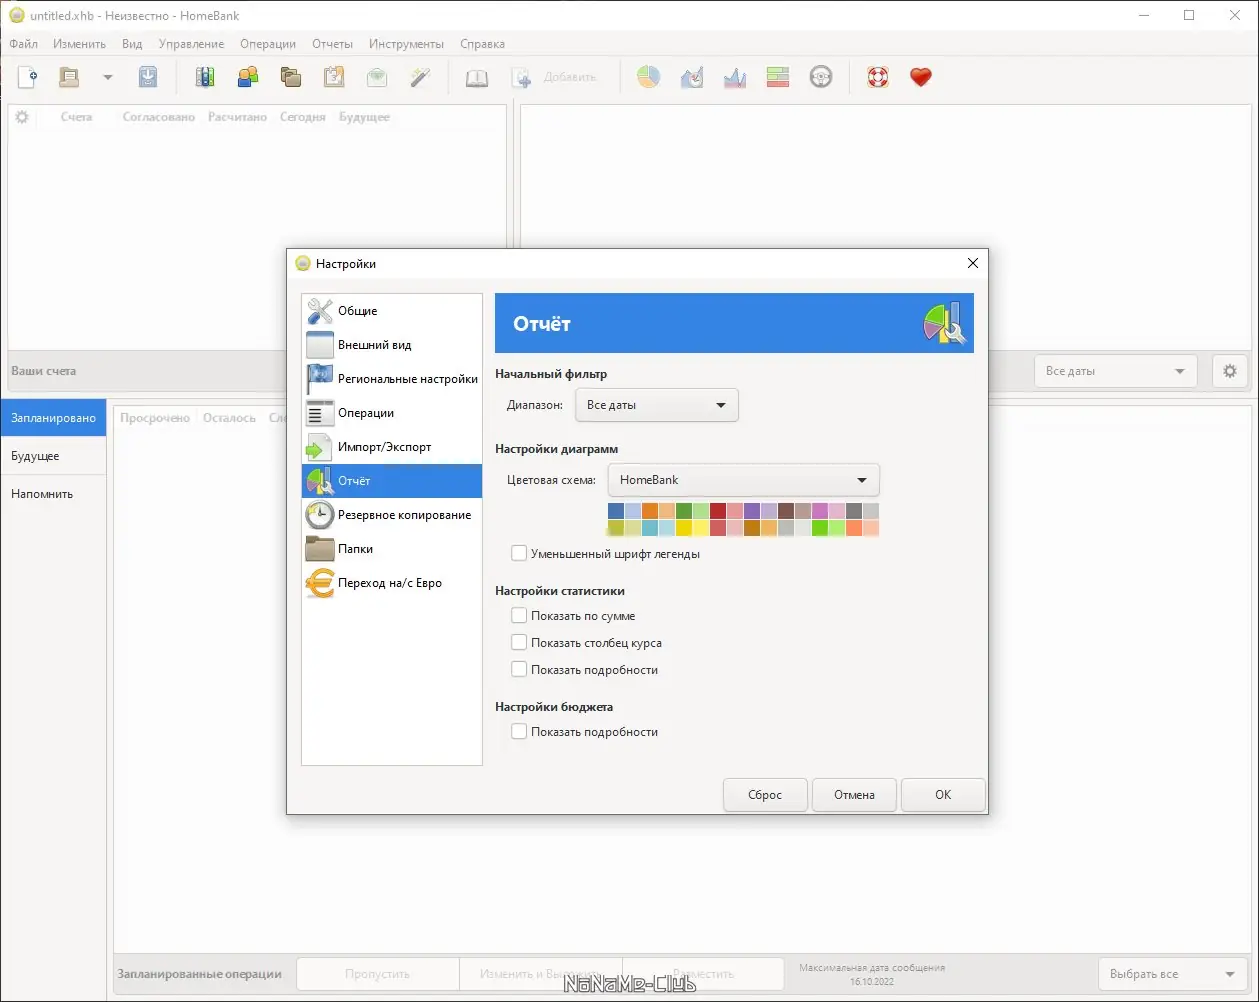Click Просрочено column header
1259x1002 pixels.
click(x=155, y=418)
